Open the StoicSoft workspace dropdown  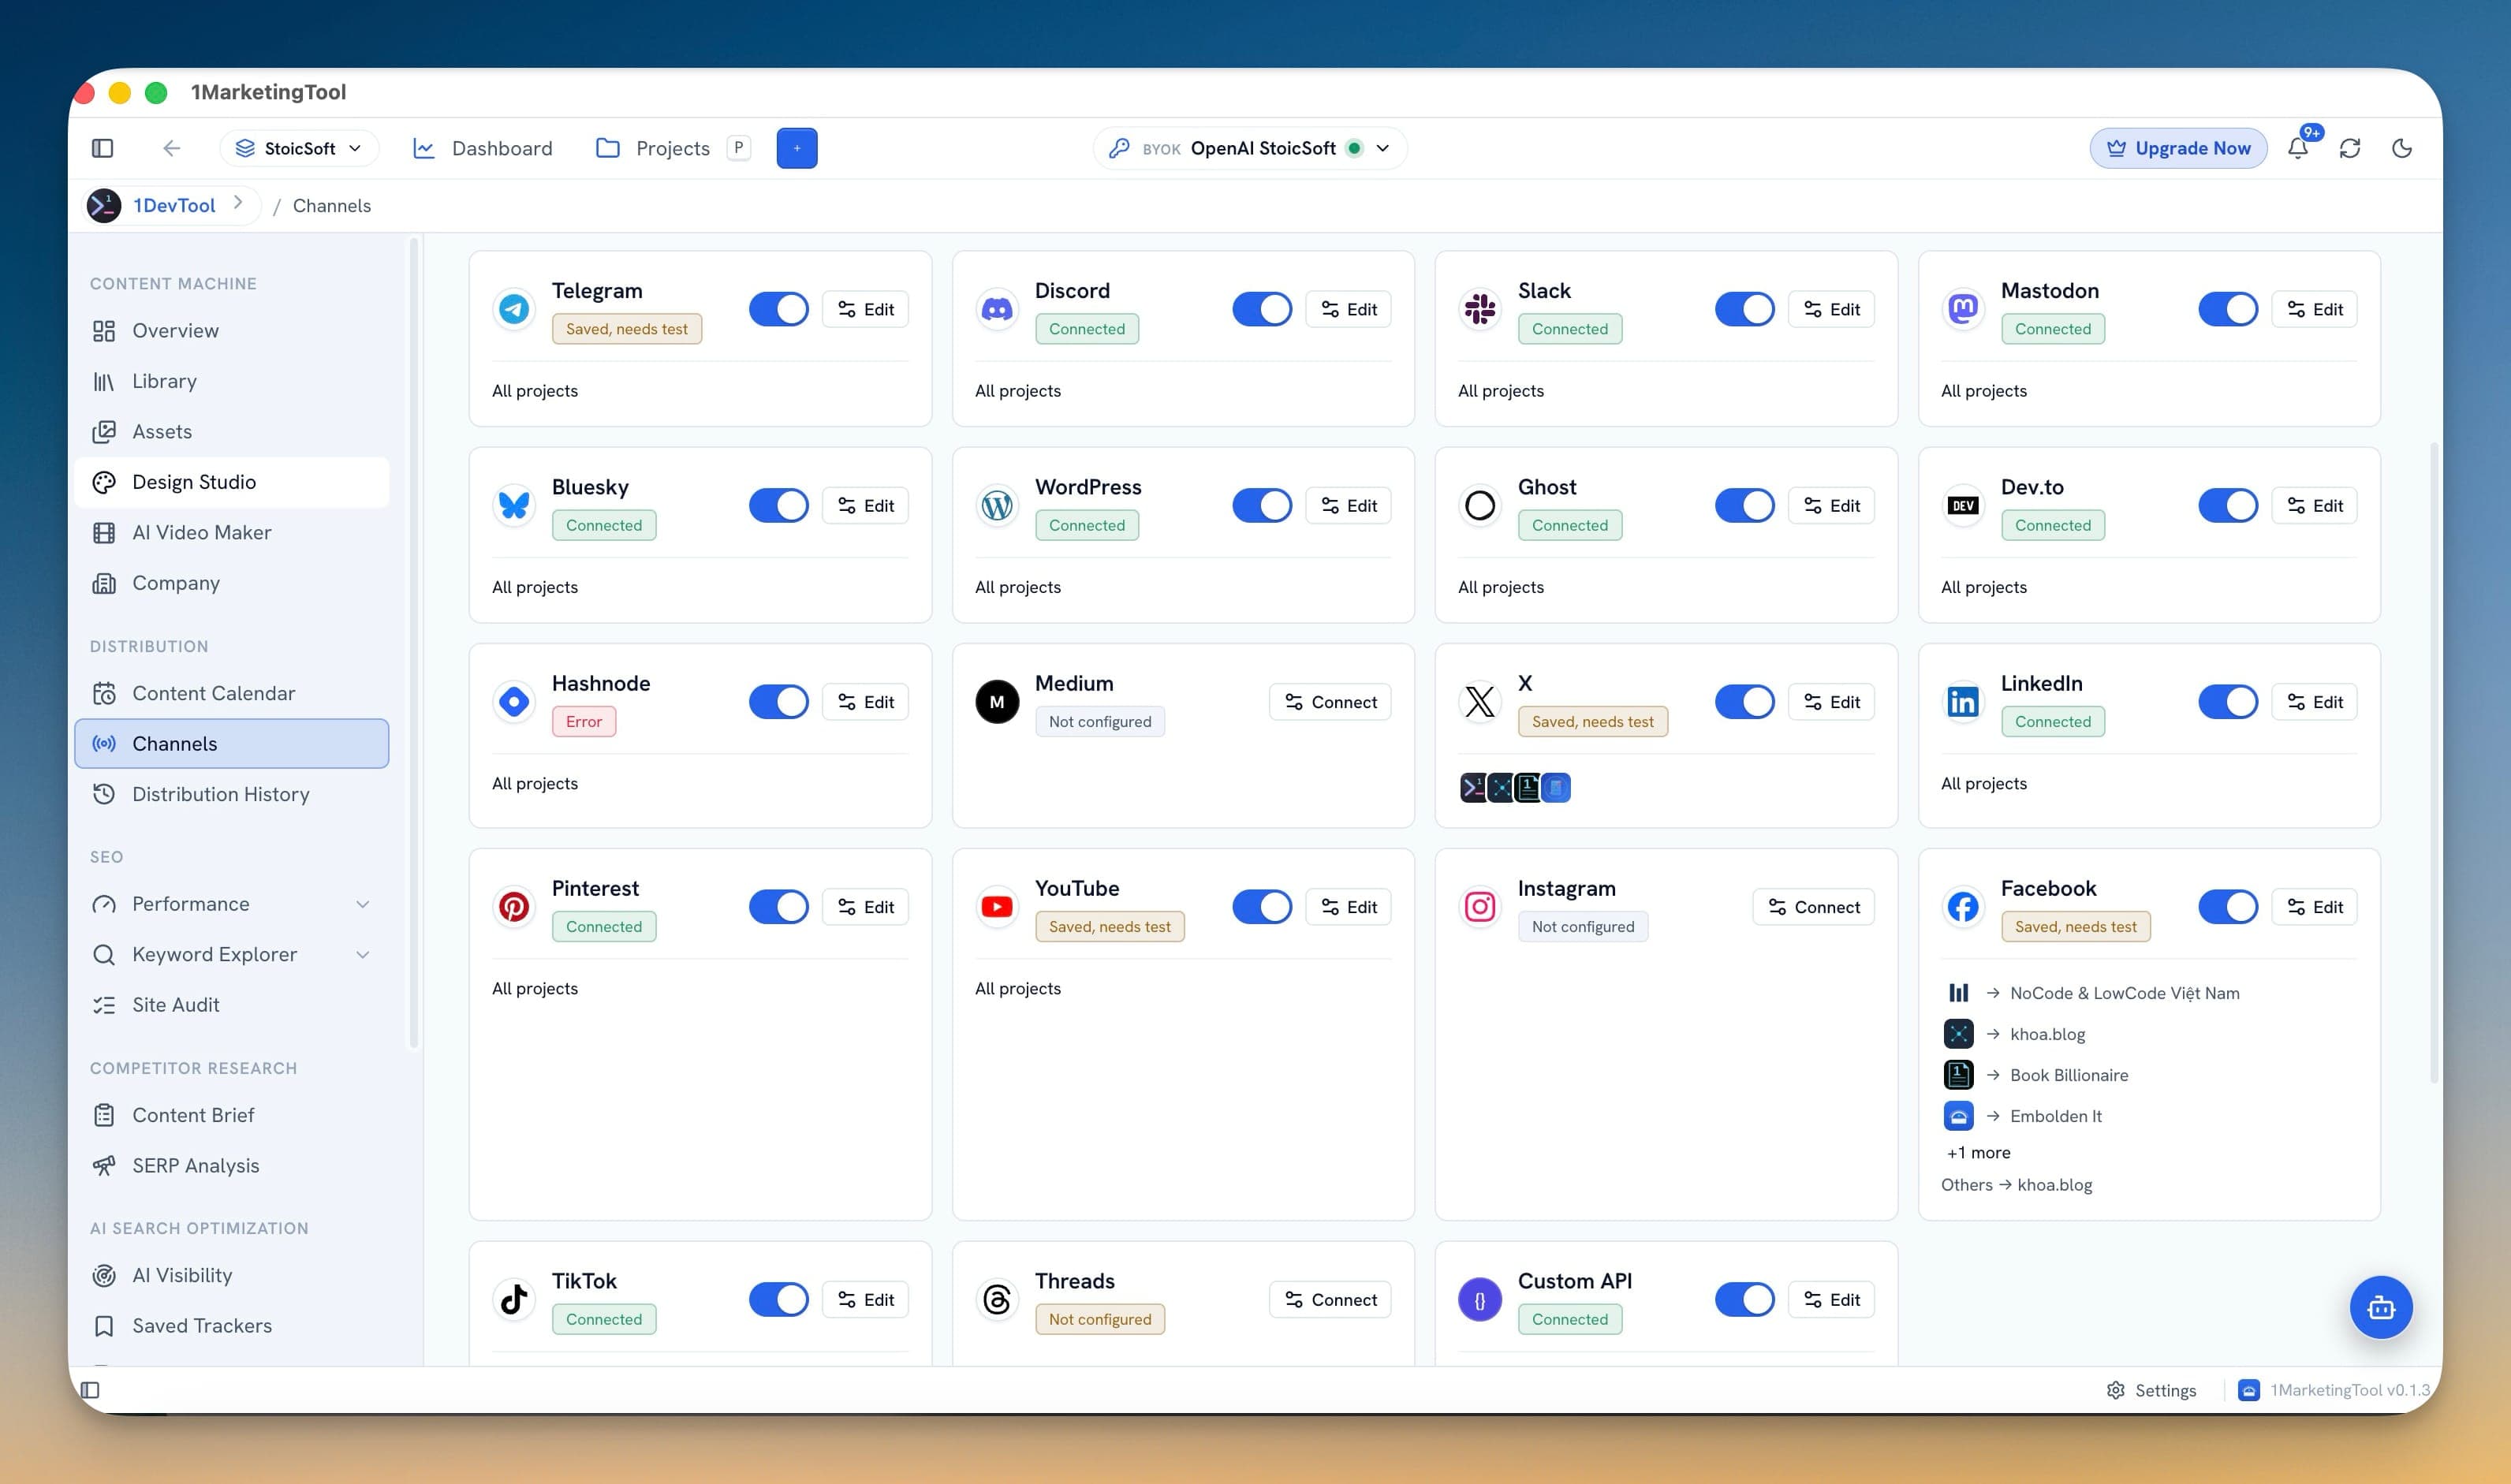tap(299, 148)
